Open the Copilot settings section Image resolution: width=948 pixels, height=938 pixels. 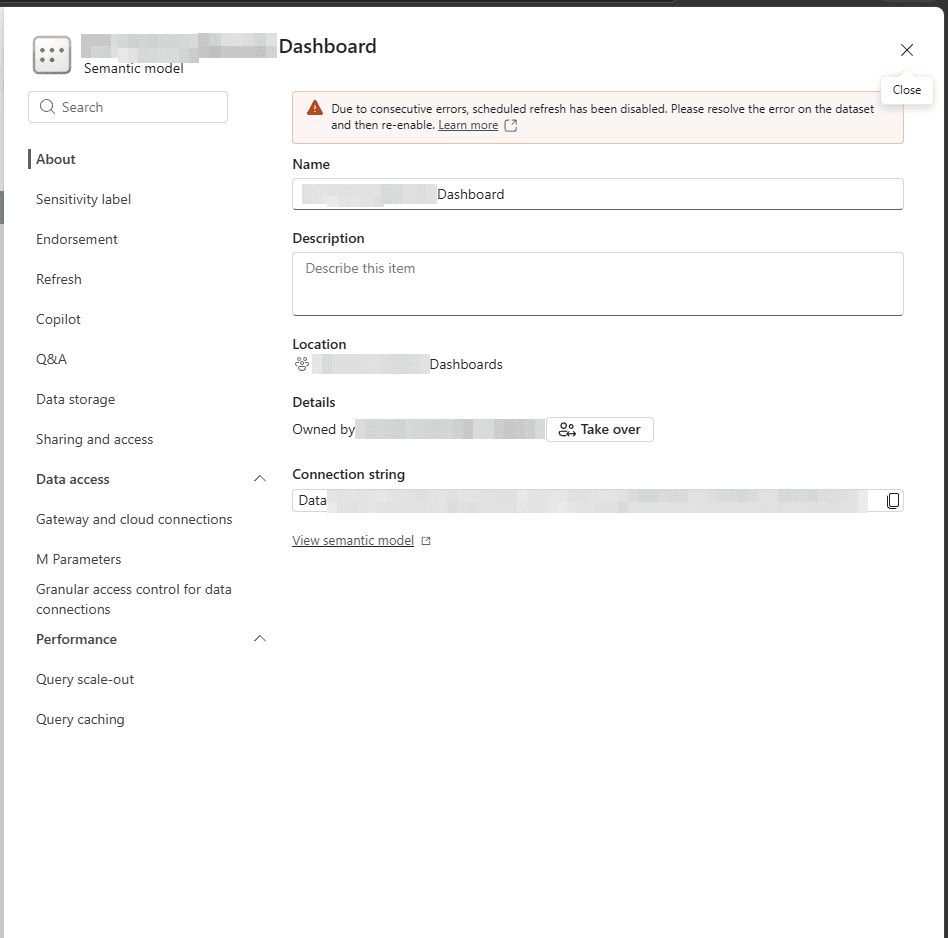(x=58, y=319)
